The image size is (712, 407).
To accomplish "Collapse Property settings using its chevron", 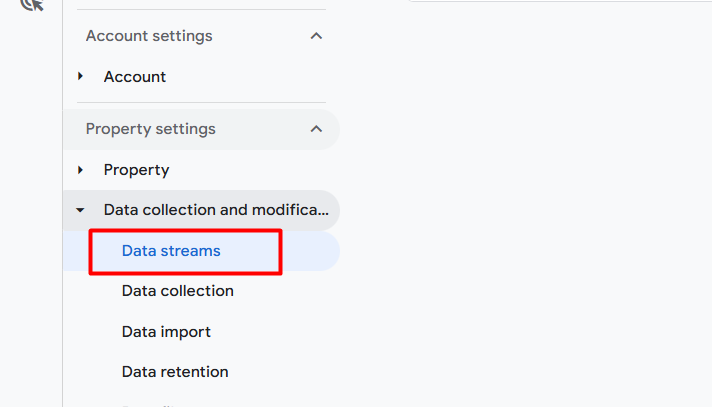I will pos(316,129).
